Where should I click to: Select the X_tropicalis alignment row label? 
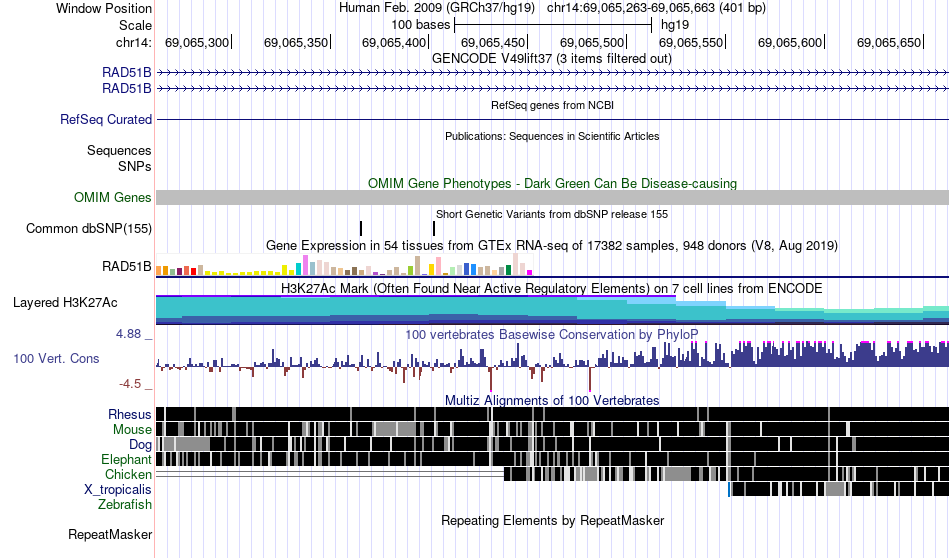pos(118,490)
